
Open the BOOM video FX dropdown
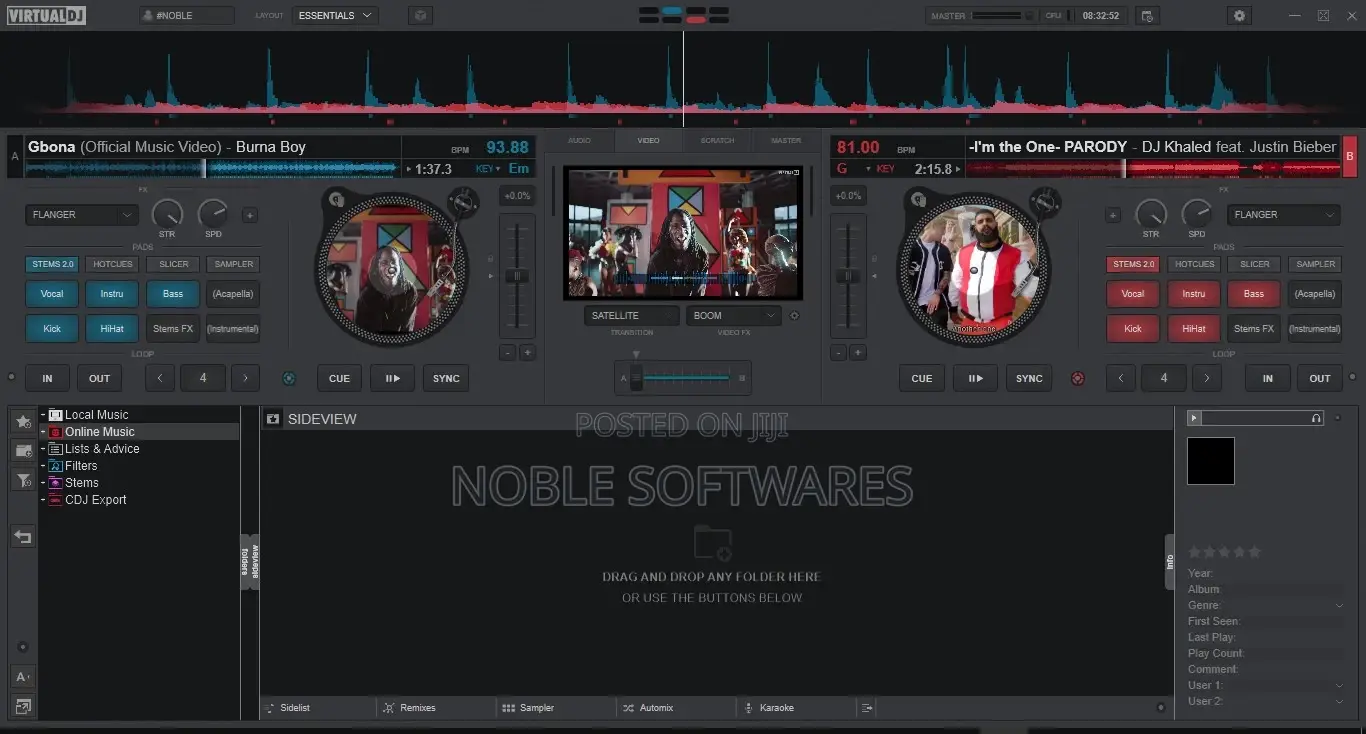pyautogui.click(x=734, y=316)
